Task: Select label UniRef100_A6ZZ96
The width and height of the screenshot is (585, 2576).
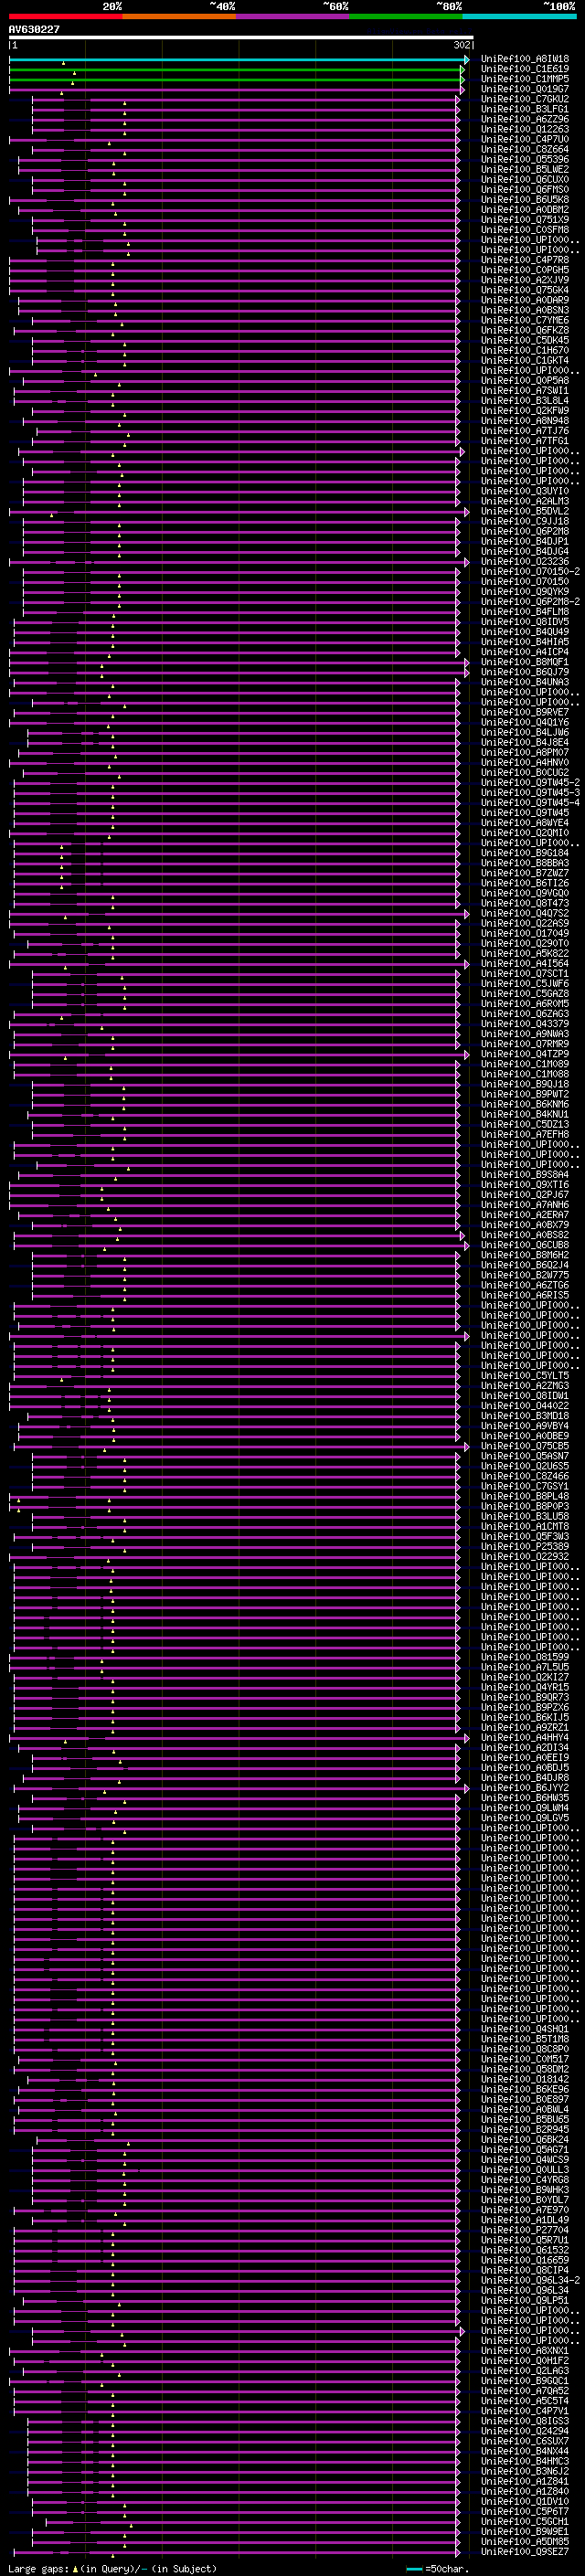Action: pyautogui.click(x=525, y=119)
